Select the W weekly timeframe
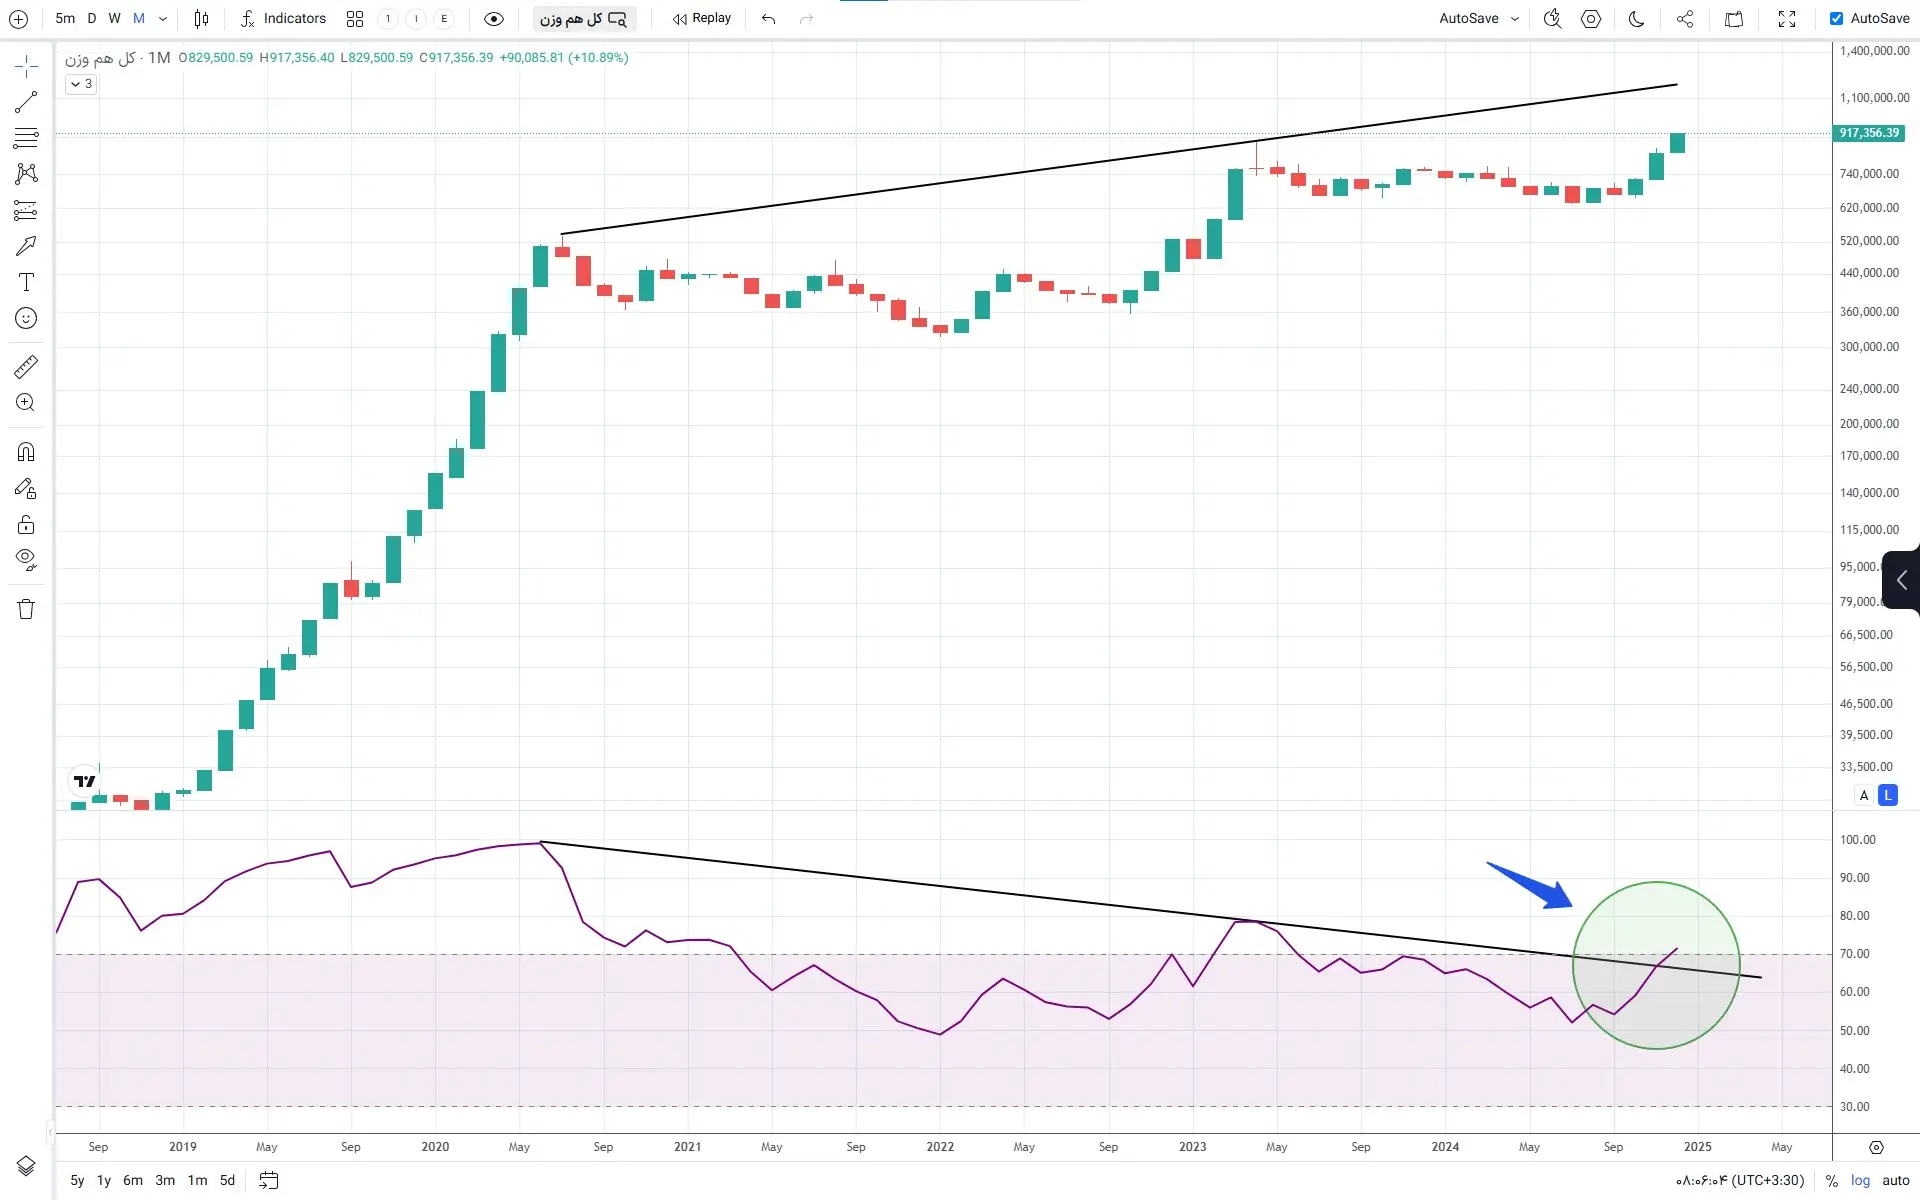 click(x=114, y=19)
